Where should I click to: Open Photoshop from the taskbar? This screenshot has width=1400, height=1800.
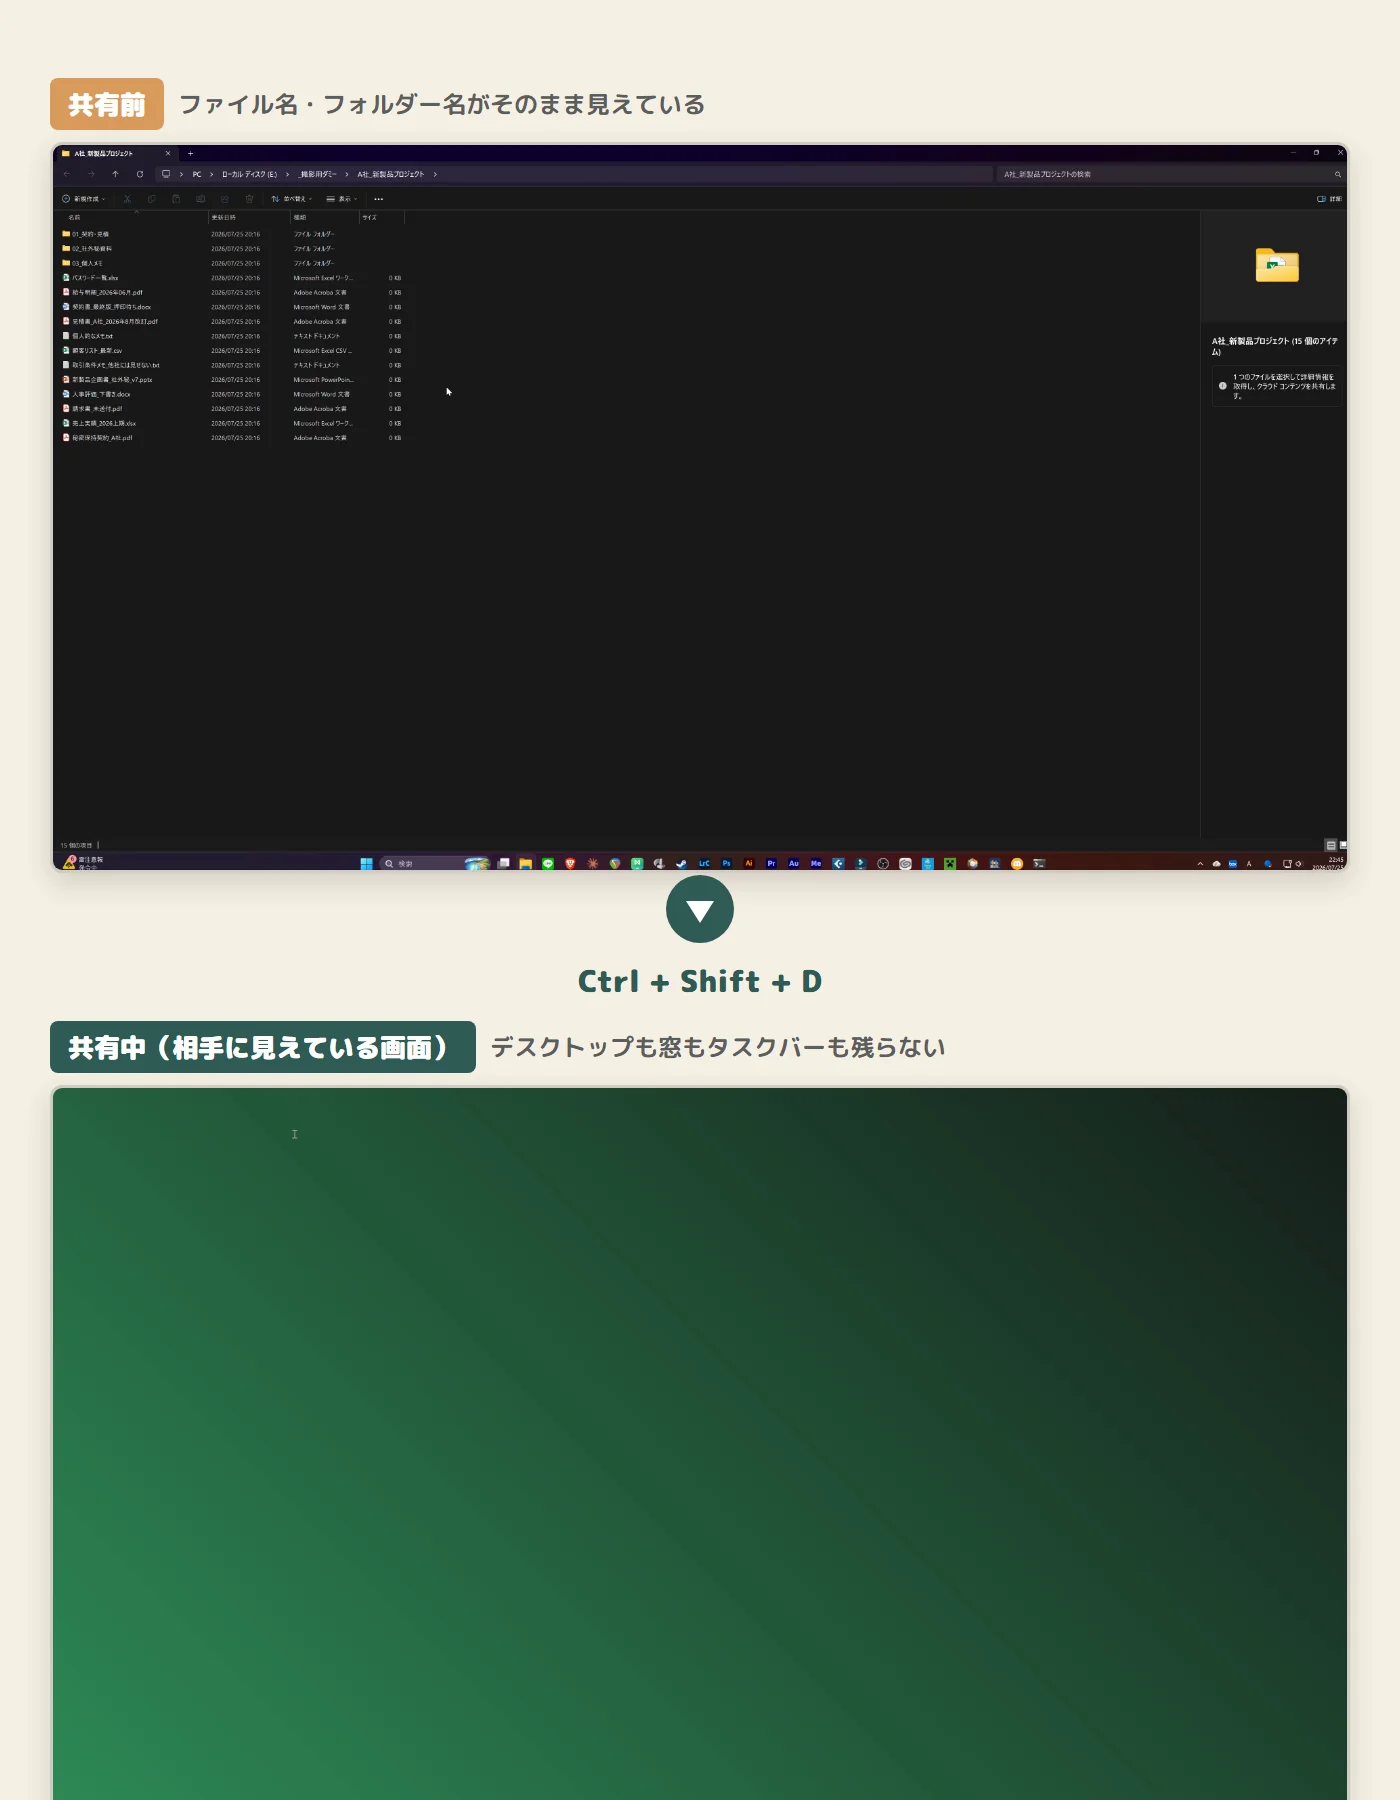coord(727,864)
